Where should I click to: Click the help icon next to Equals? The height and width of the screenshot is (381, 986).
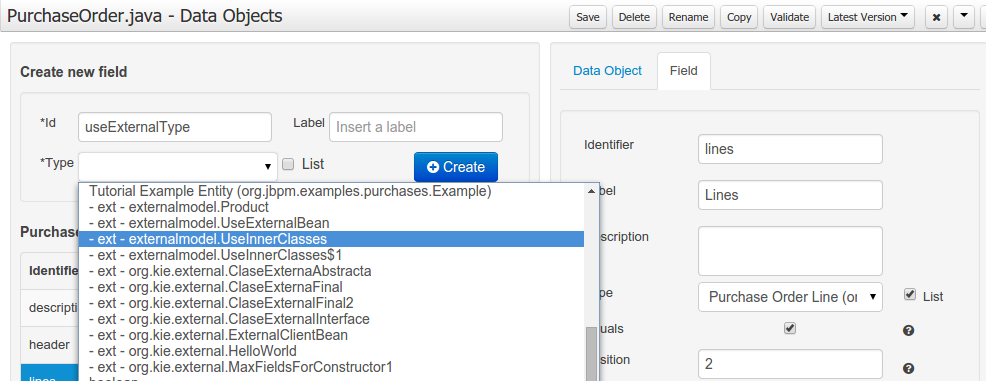point(908,331)
